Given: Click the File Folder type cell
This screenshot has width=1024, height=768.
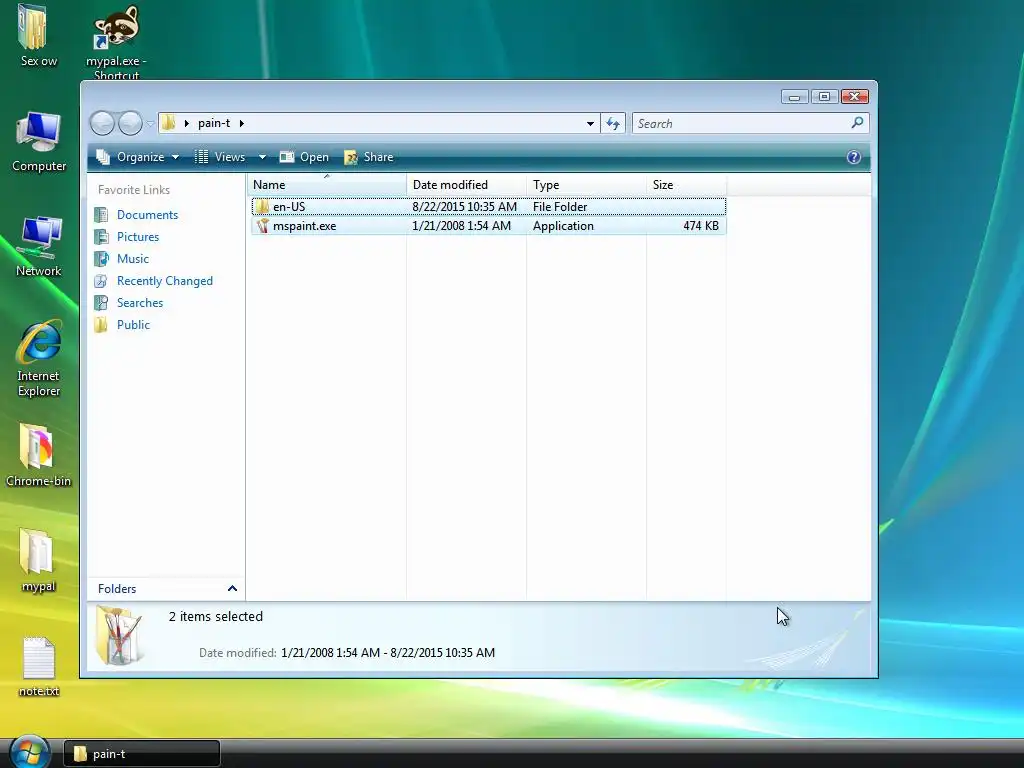Looking at the screenshot, I should [560, 207].
